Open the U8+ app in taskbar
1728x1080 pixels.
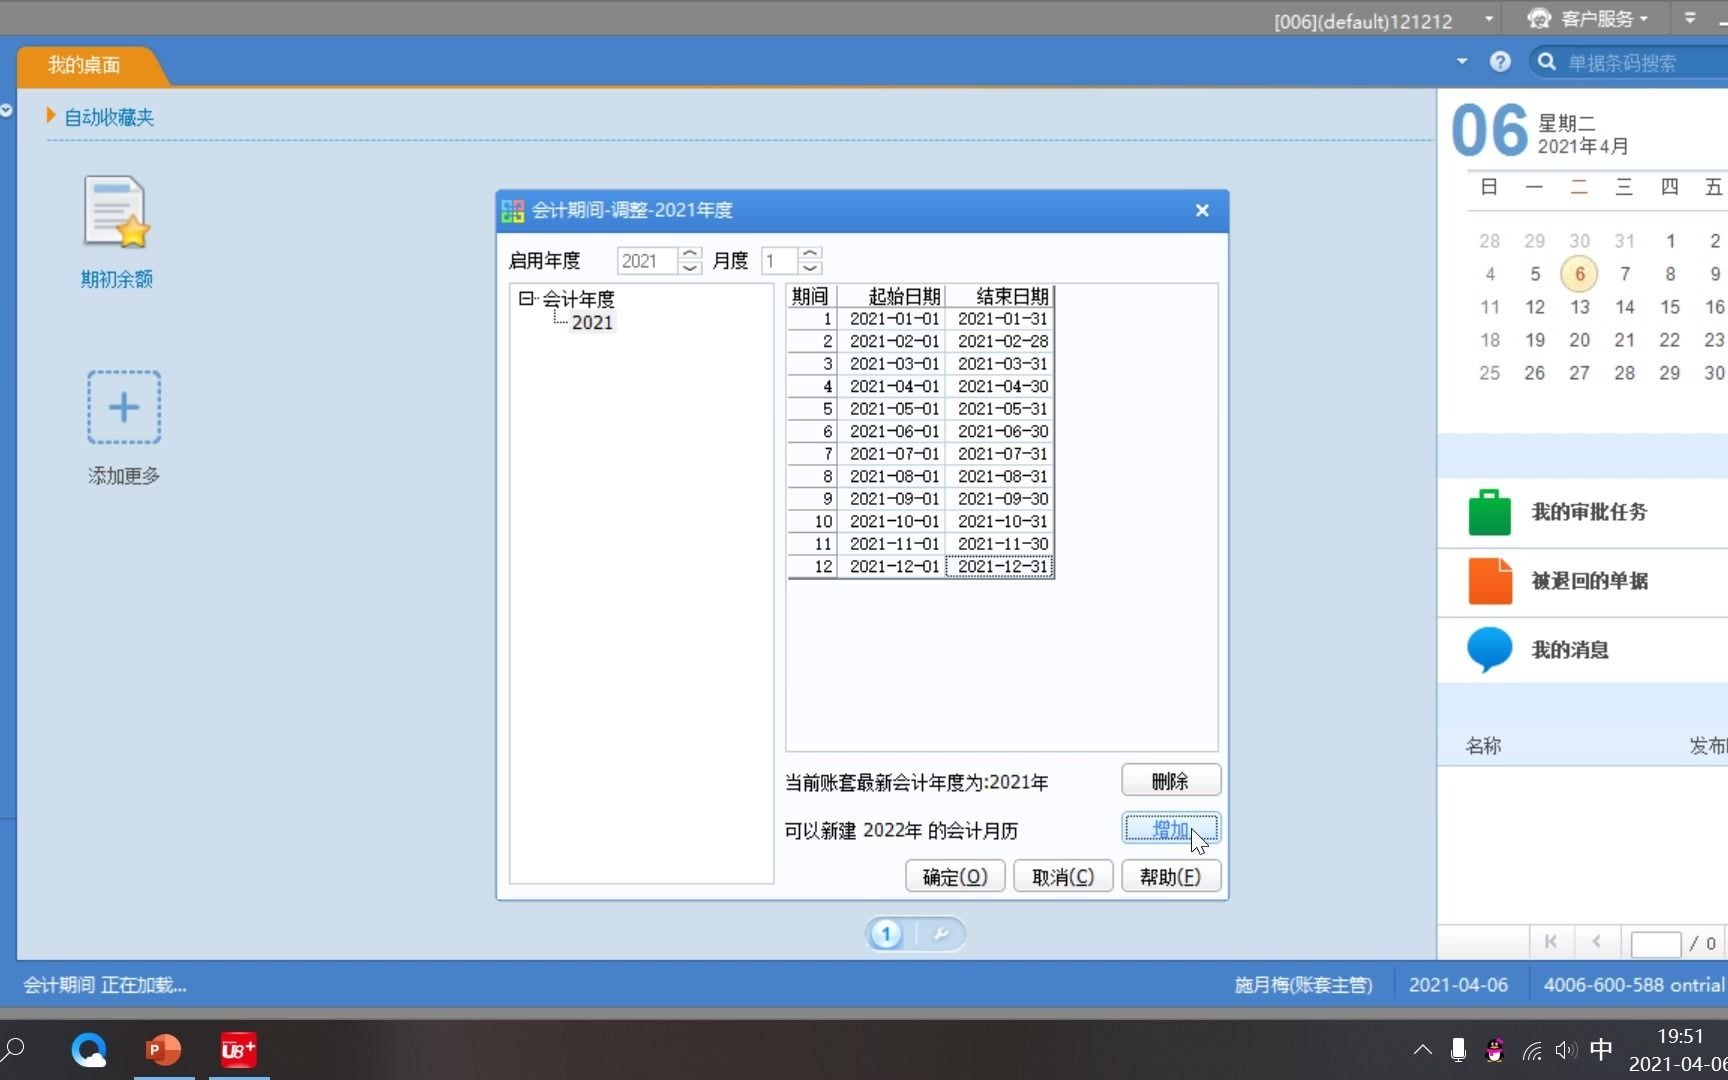click(239, 1050)
